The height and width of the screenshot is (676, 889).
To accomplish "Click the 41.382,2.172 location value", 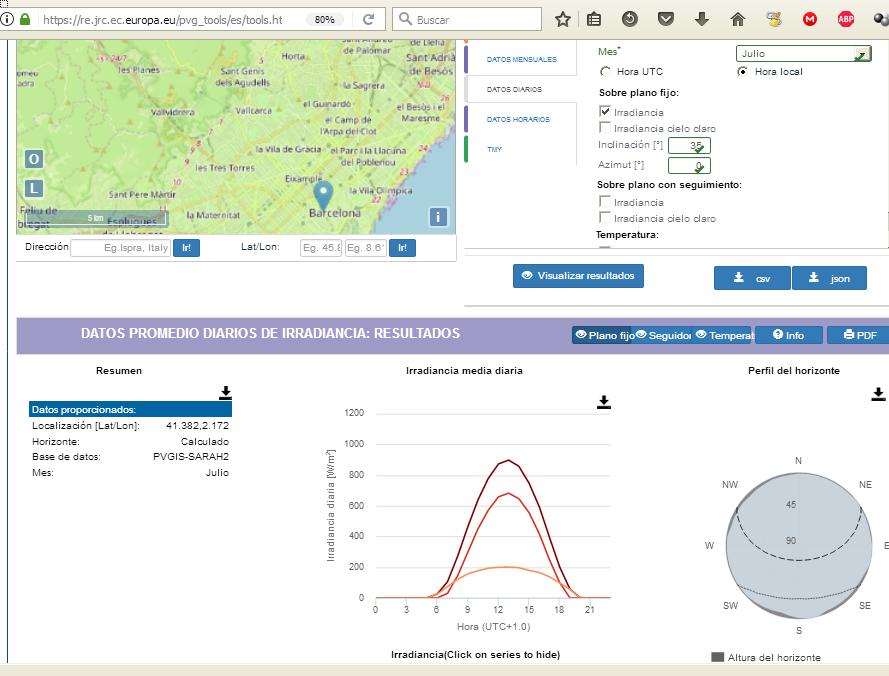I will point(197,425).
